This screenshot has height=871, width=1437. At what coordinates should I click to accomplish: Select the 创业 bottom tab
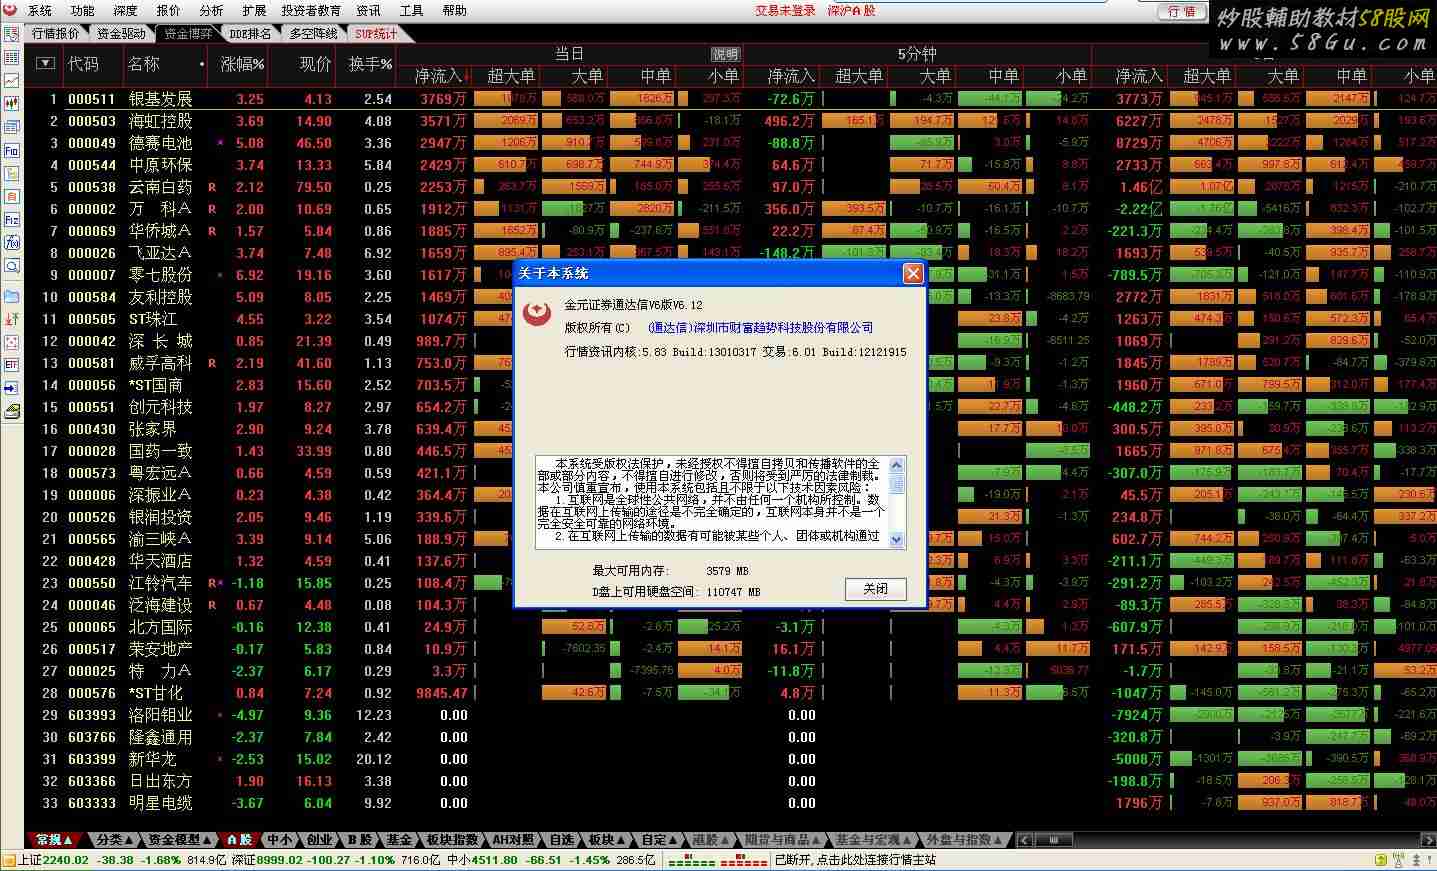[x=319, y=840]
